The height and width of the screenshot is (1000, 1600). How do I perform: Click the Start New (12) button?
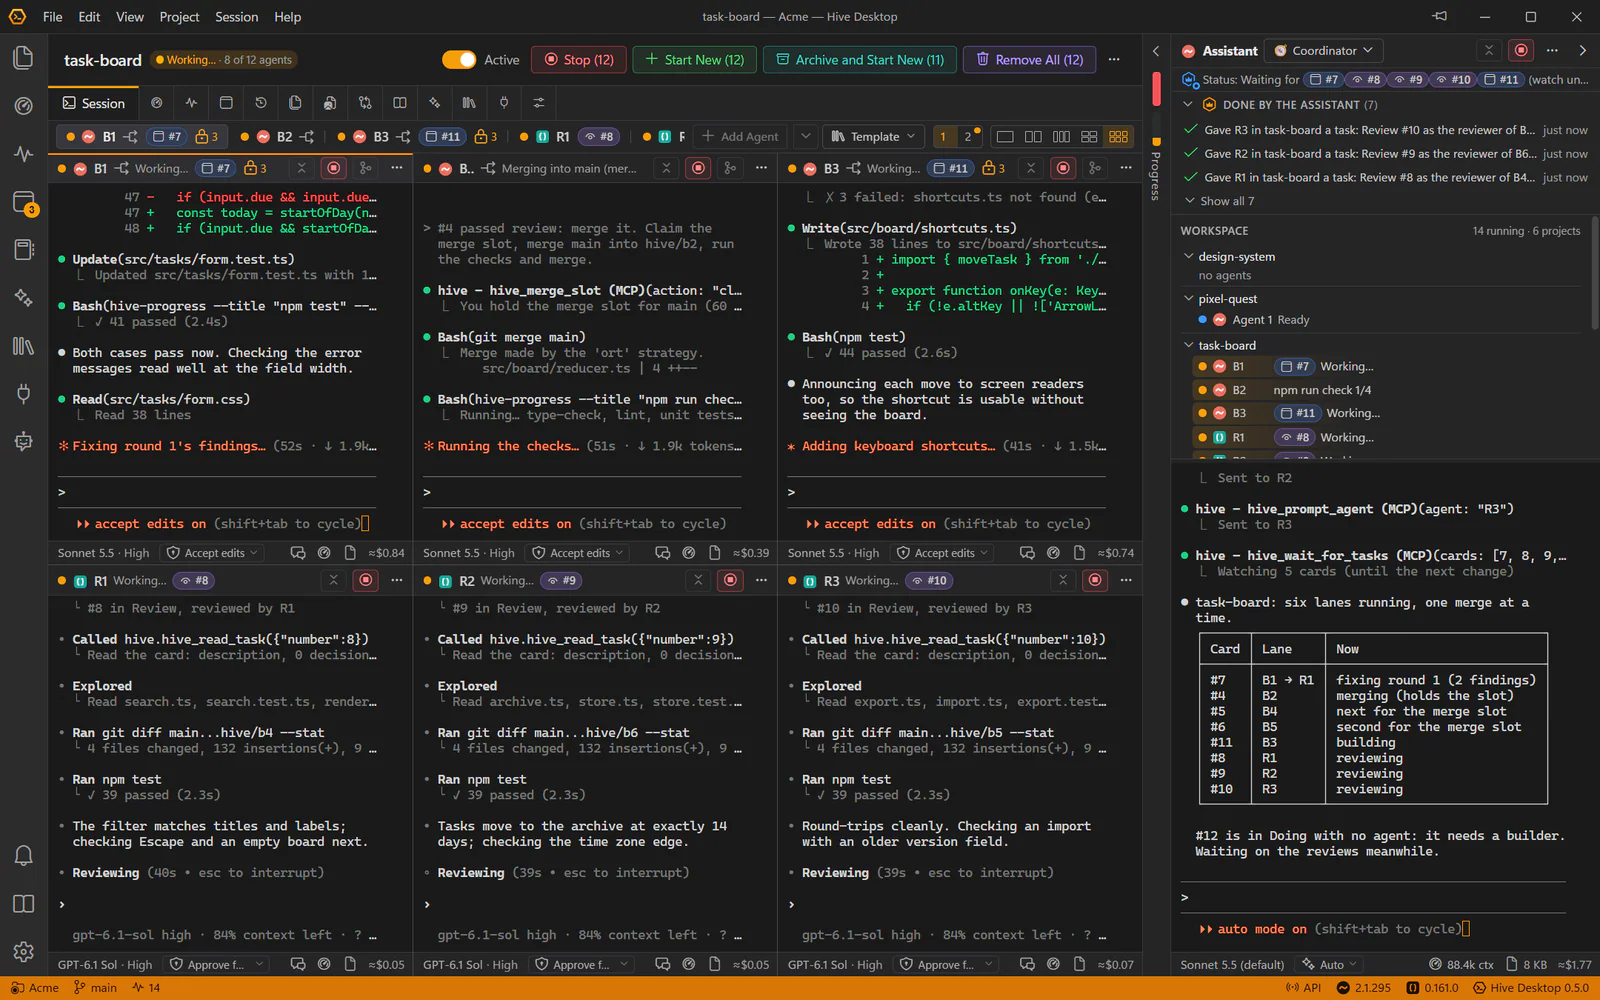click(695, 60)
